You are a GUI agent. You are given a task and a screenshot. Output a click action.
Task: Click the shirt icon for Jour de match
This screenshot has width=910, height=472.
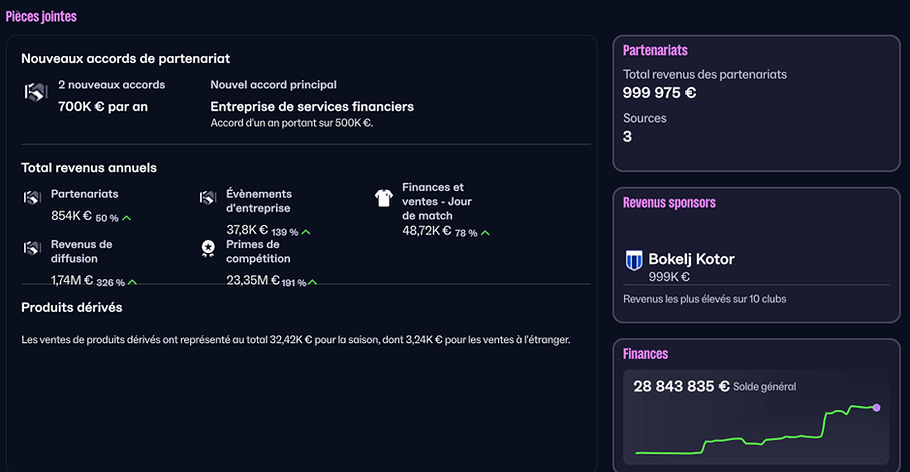tap(383, 198)
